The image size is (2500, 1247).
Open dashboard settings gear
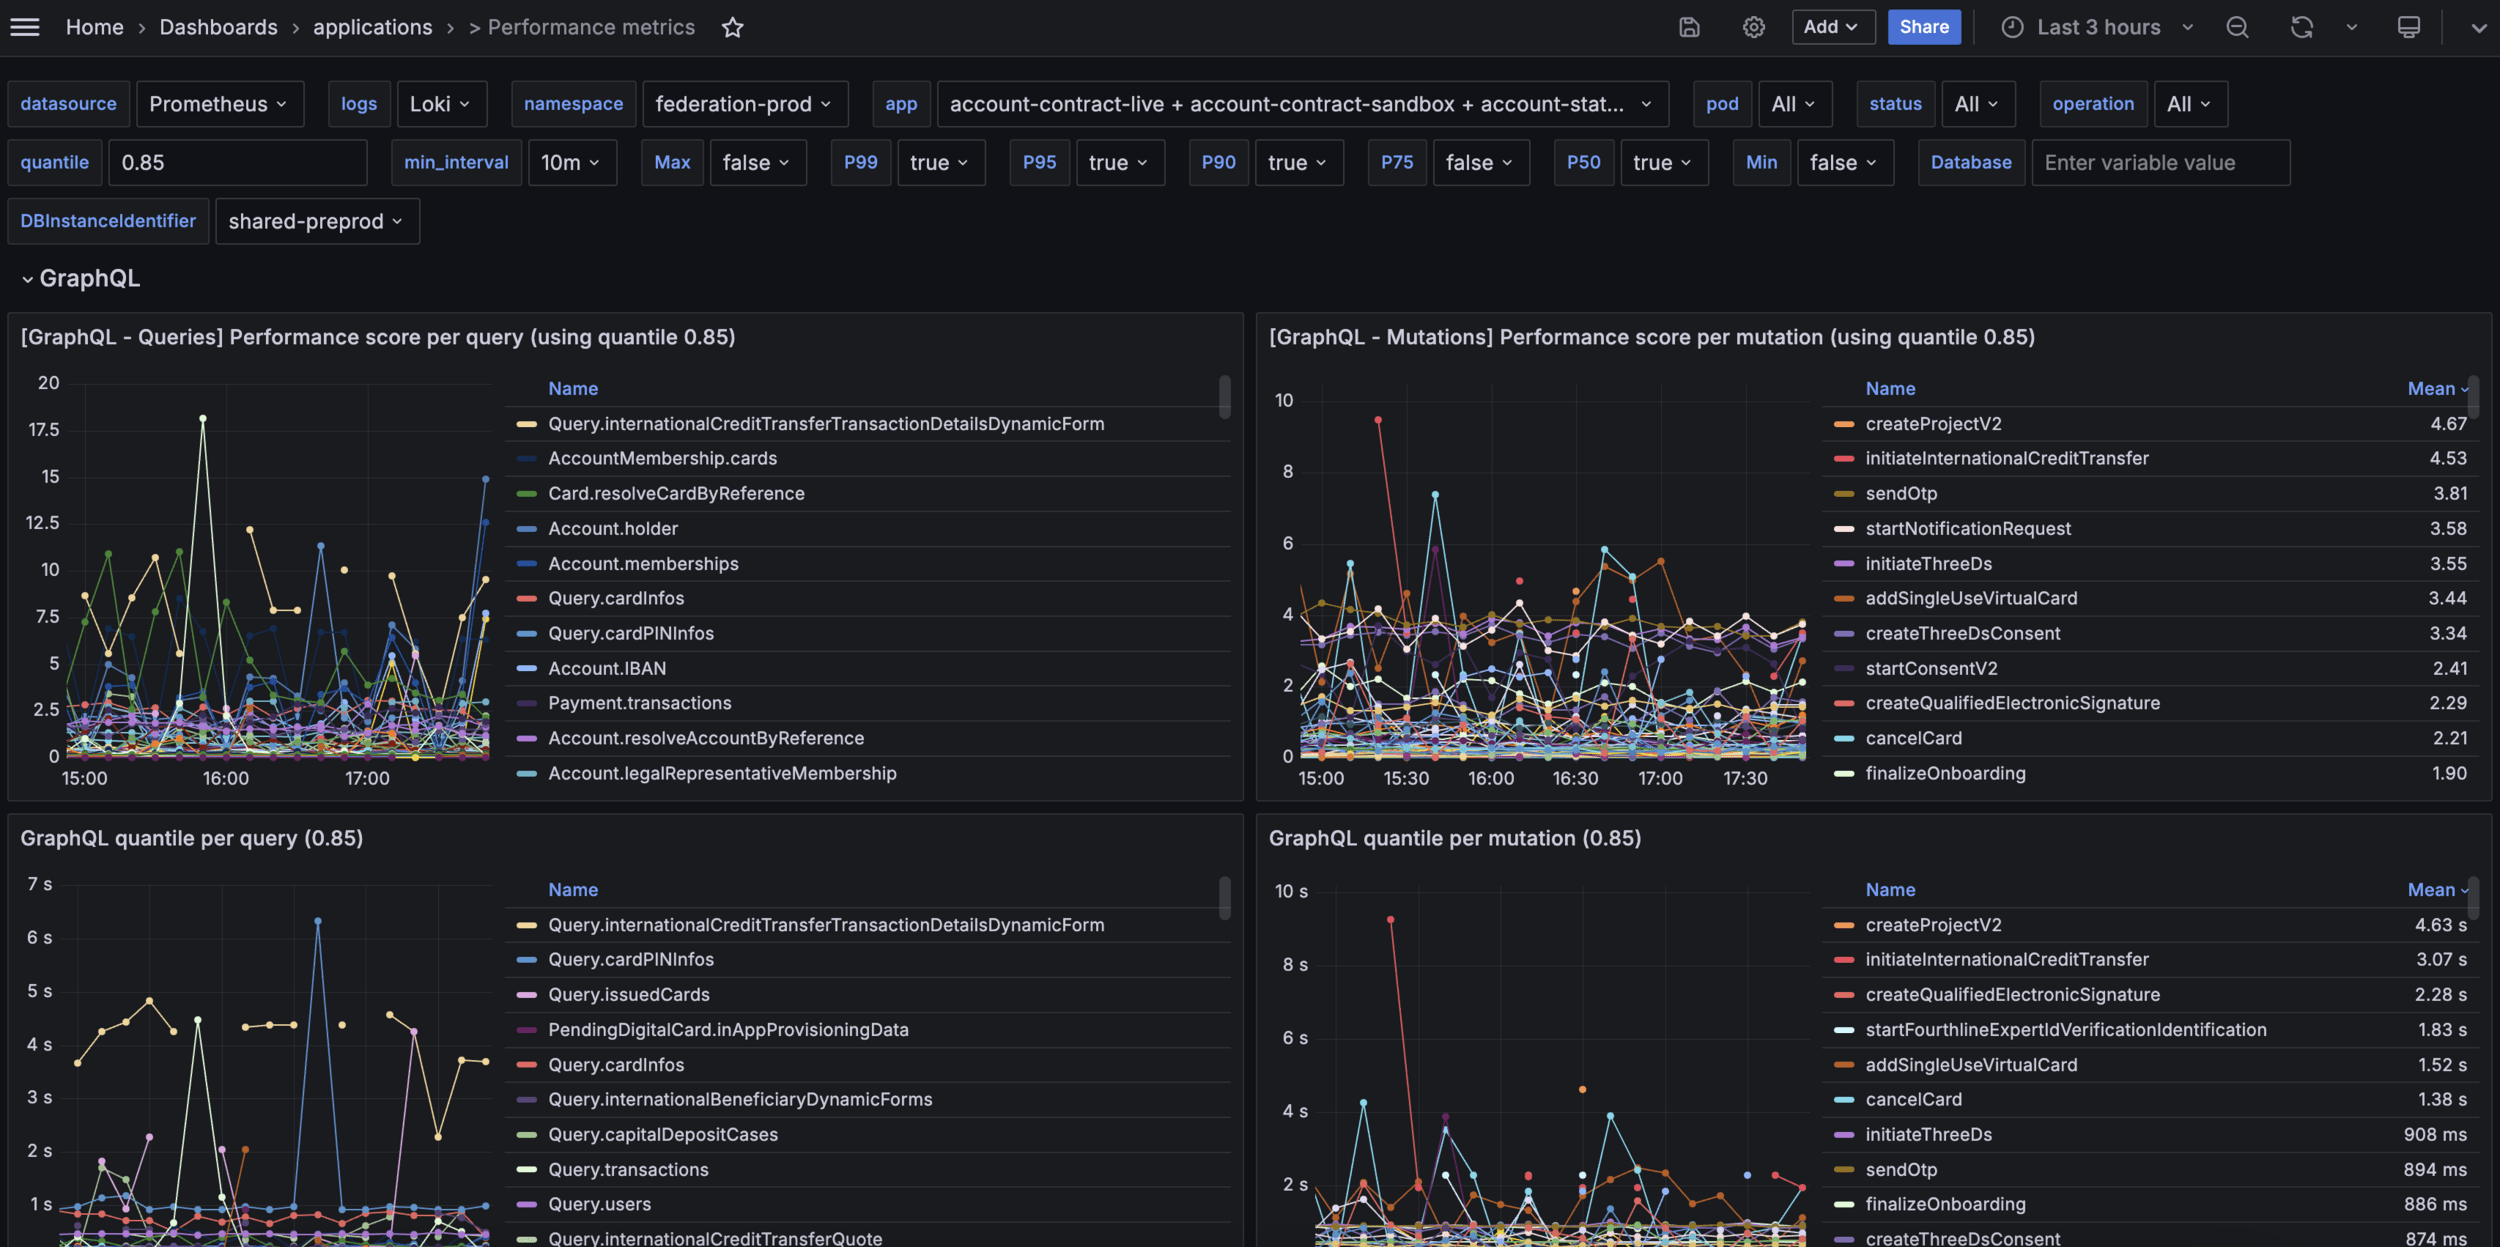pyautogui.click(x=1753, y=27)
